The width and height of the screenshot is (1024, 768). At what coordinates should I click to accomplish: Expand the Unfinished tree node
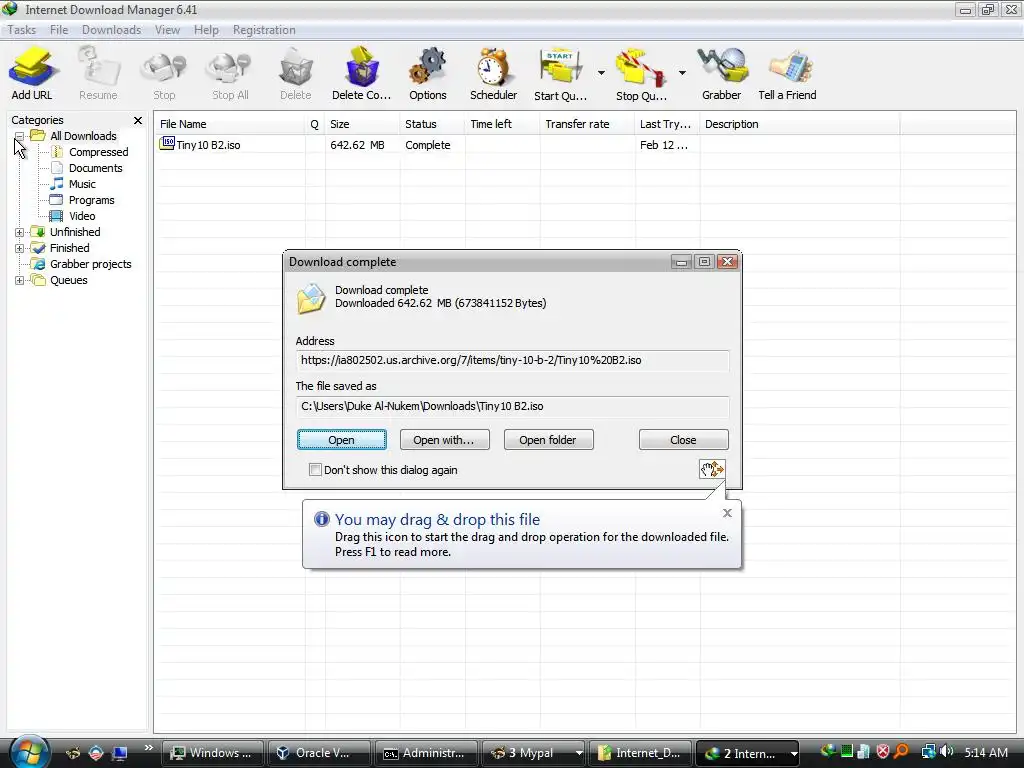(x=20, y=232)
